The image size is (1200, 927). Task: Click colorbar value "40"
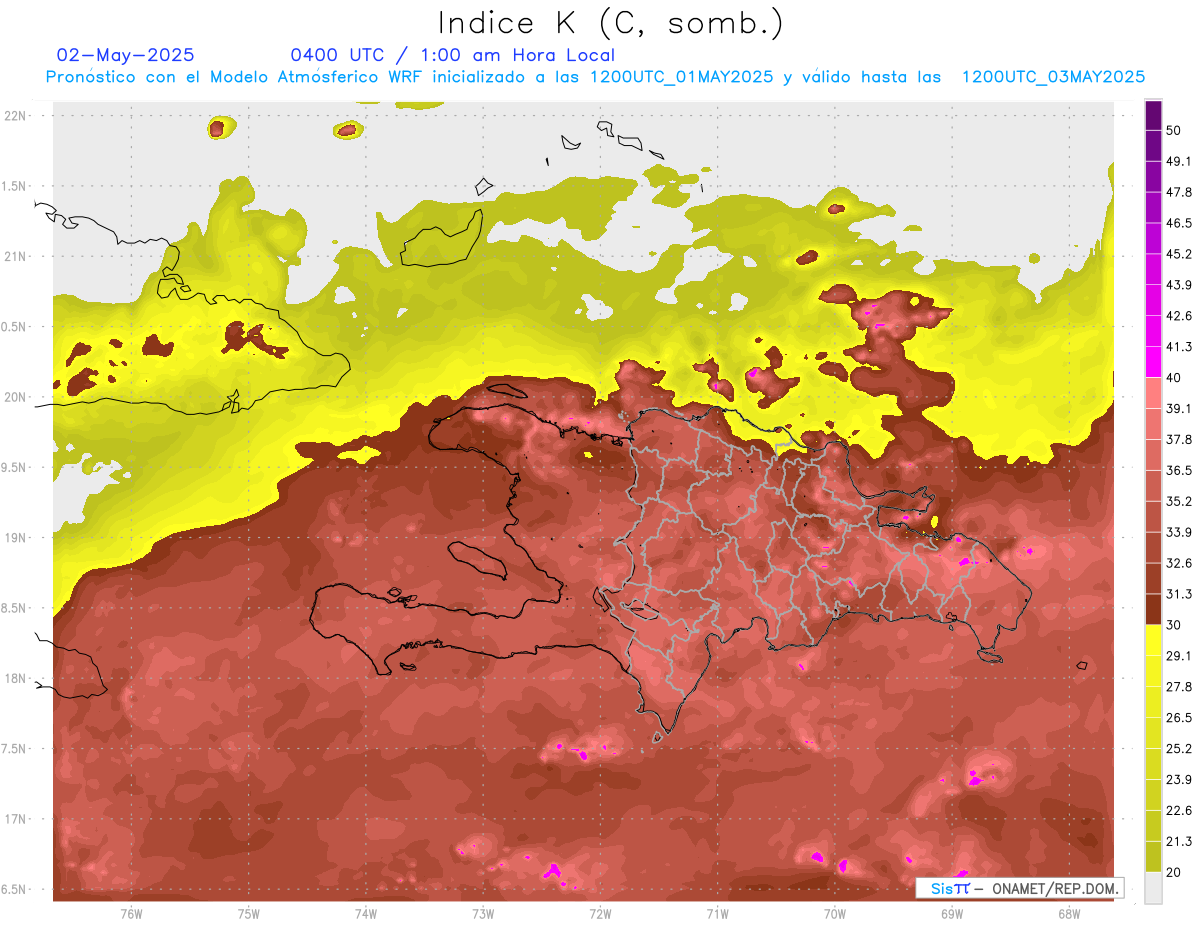pyautogui.click(x=1175, y=378)
